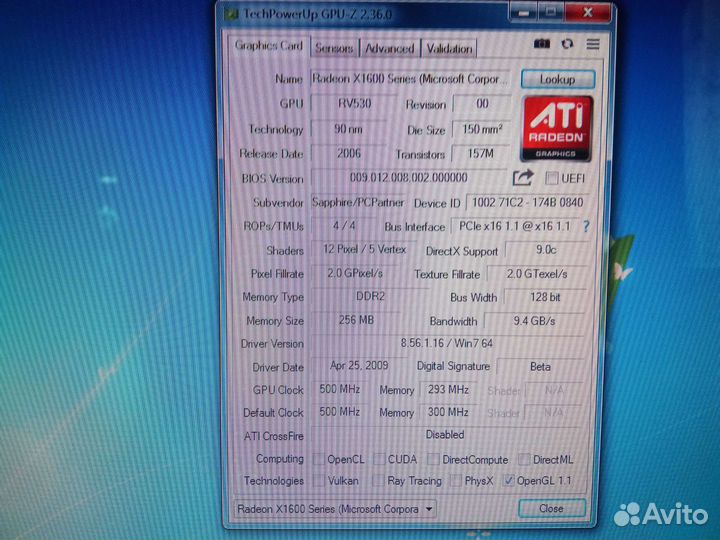Toggle the PhysX checkbox
The height and width of the screenshot is (540, 720).
pyautogui.click(x=456, y=481)
